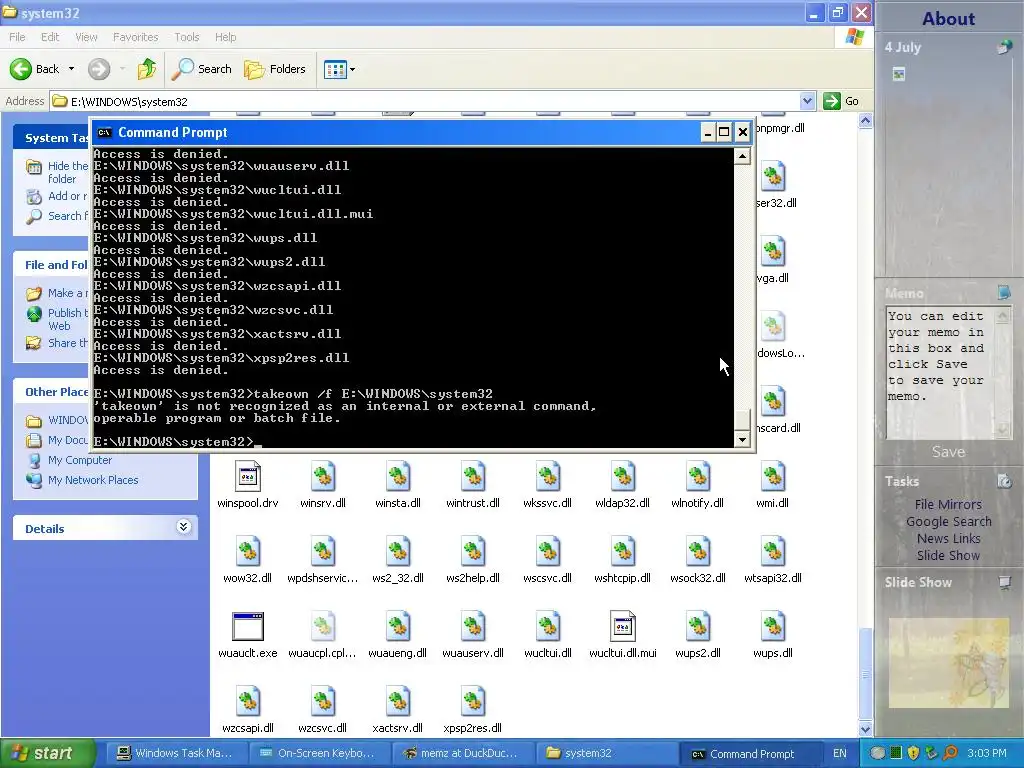
Task: Click the Go button beside address bar
Action: (841, 101)
